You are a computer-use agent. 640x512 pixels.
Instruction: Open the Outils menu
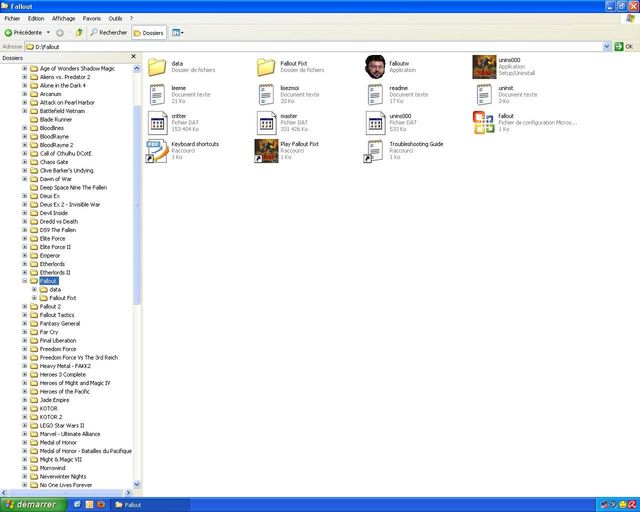[116, 18]
